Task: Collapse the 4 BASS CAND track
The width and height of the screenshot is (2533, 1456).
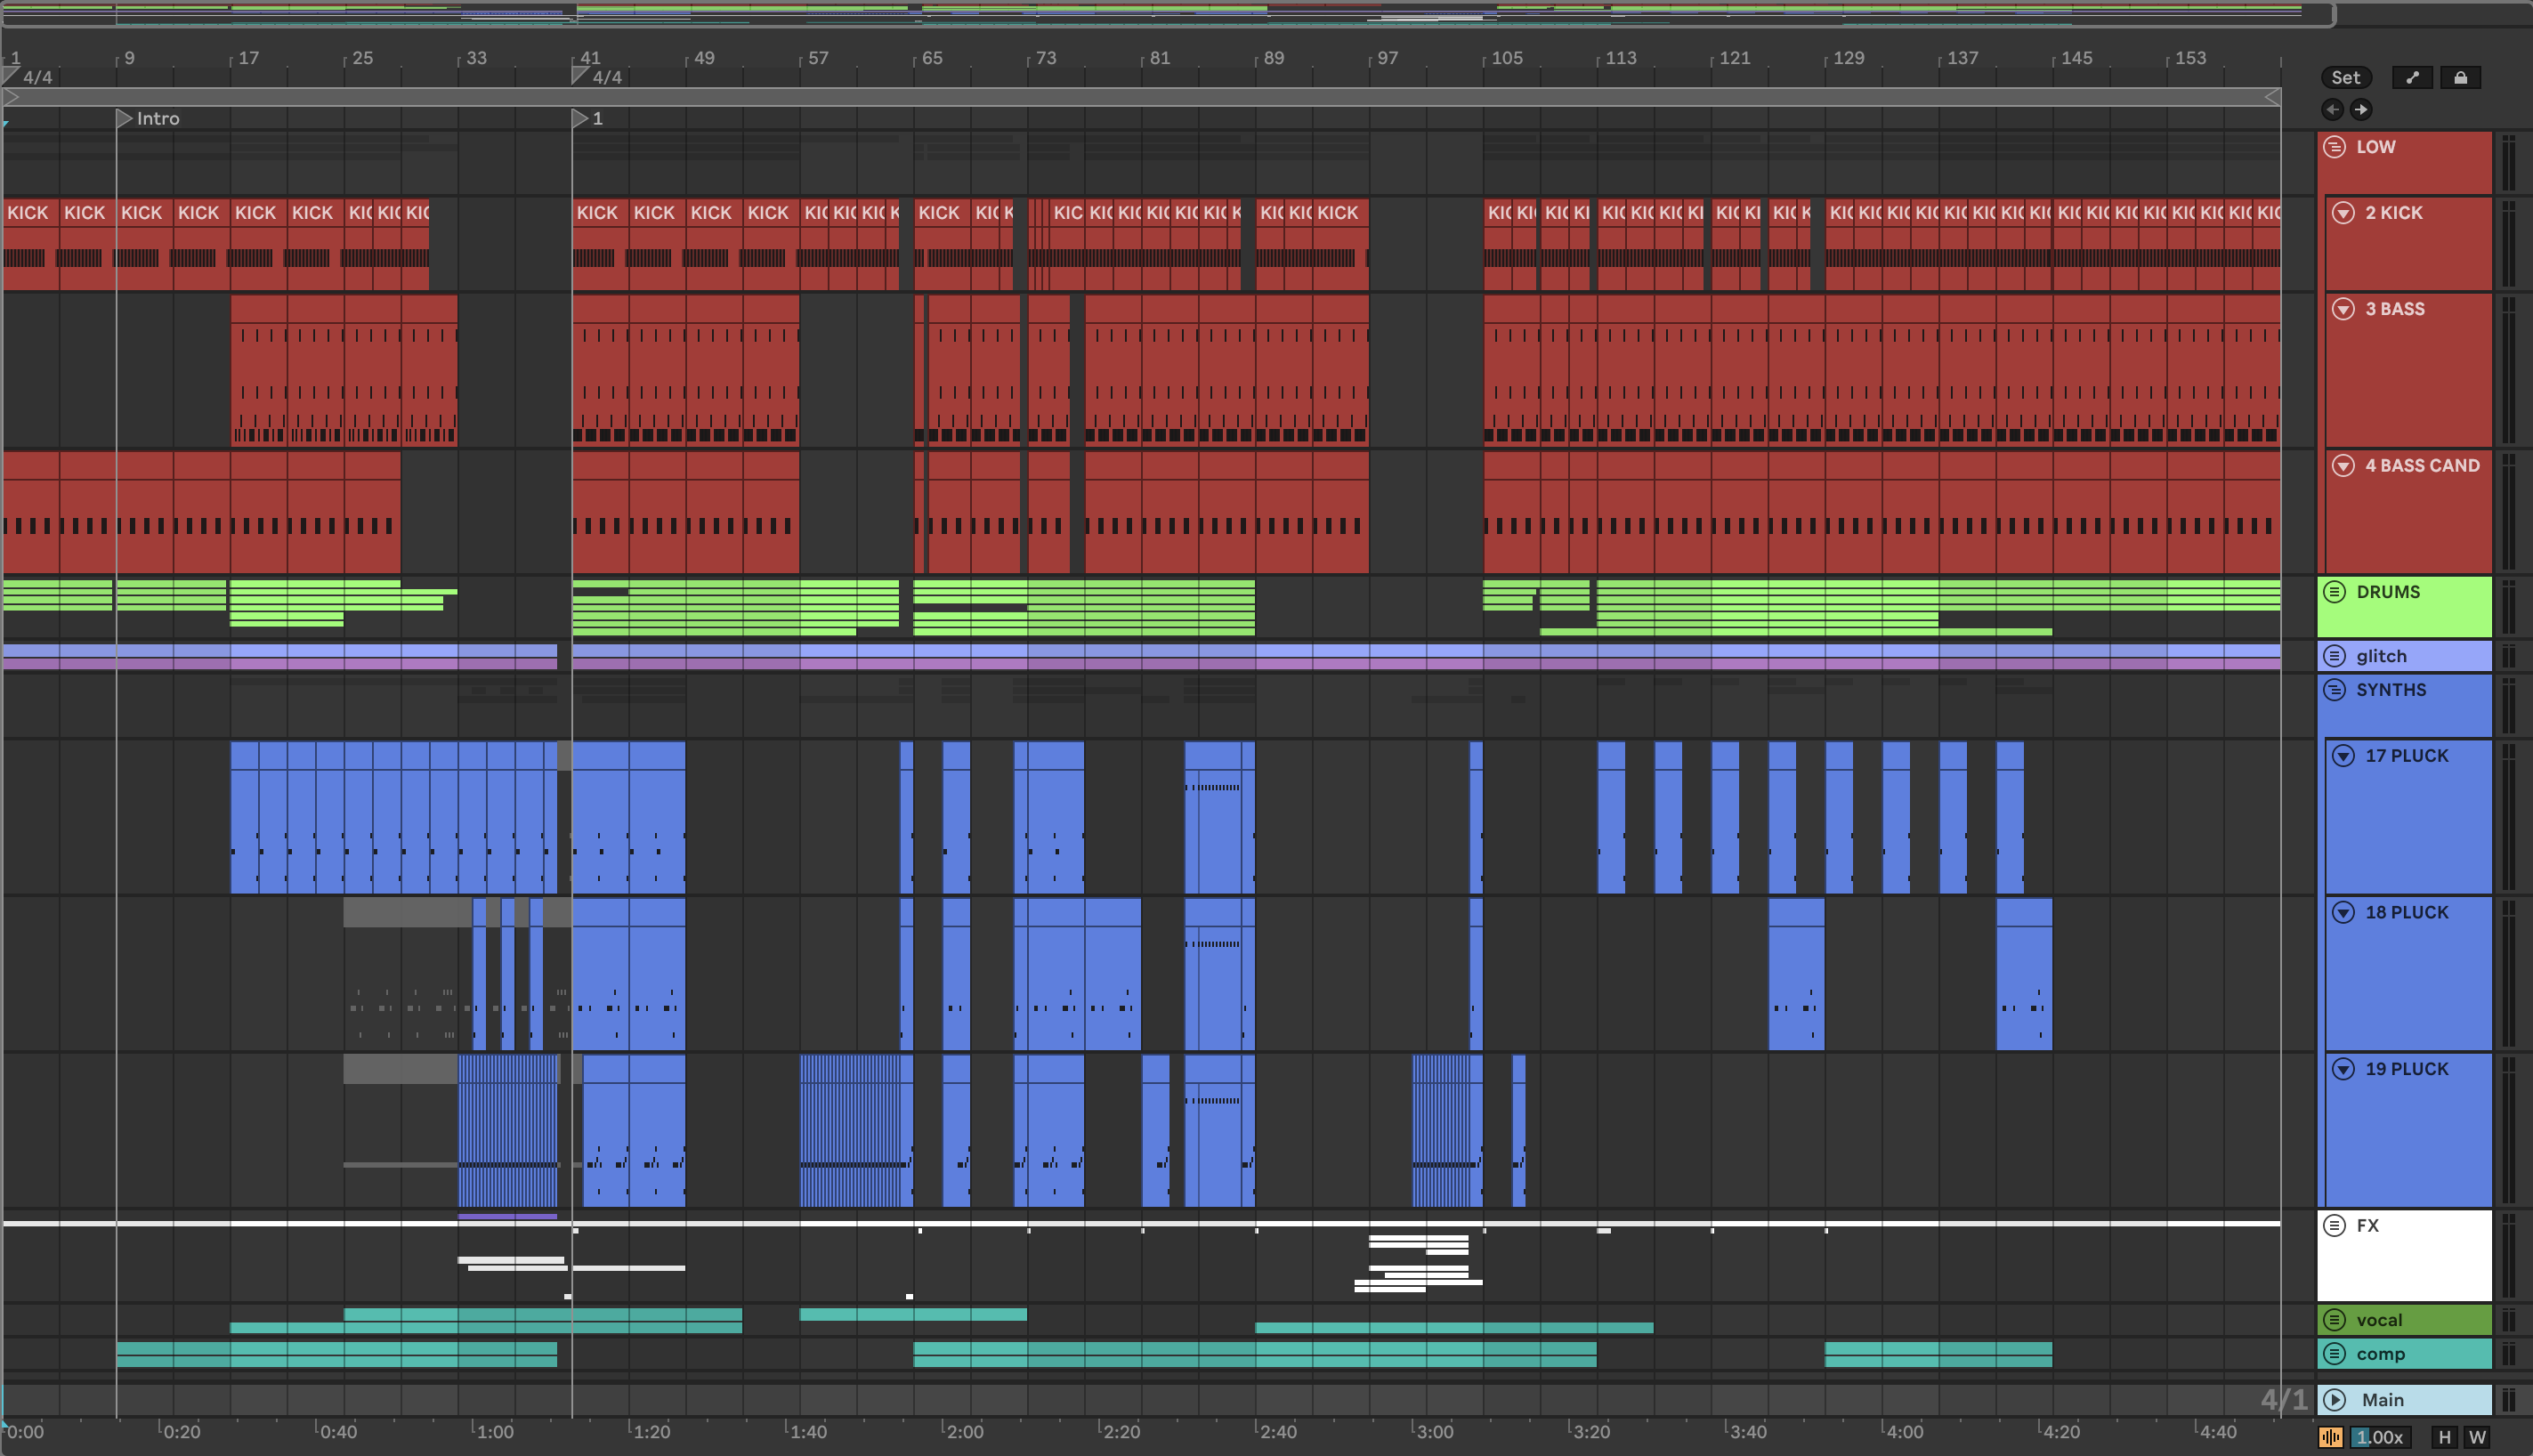Action: [x=2343, y=465]
